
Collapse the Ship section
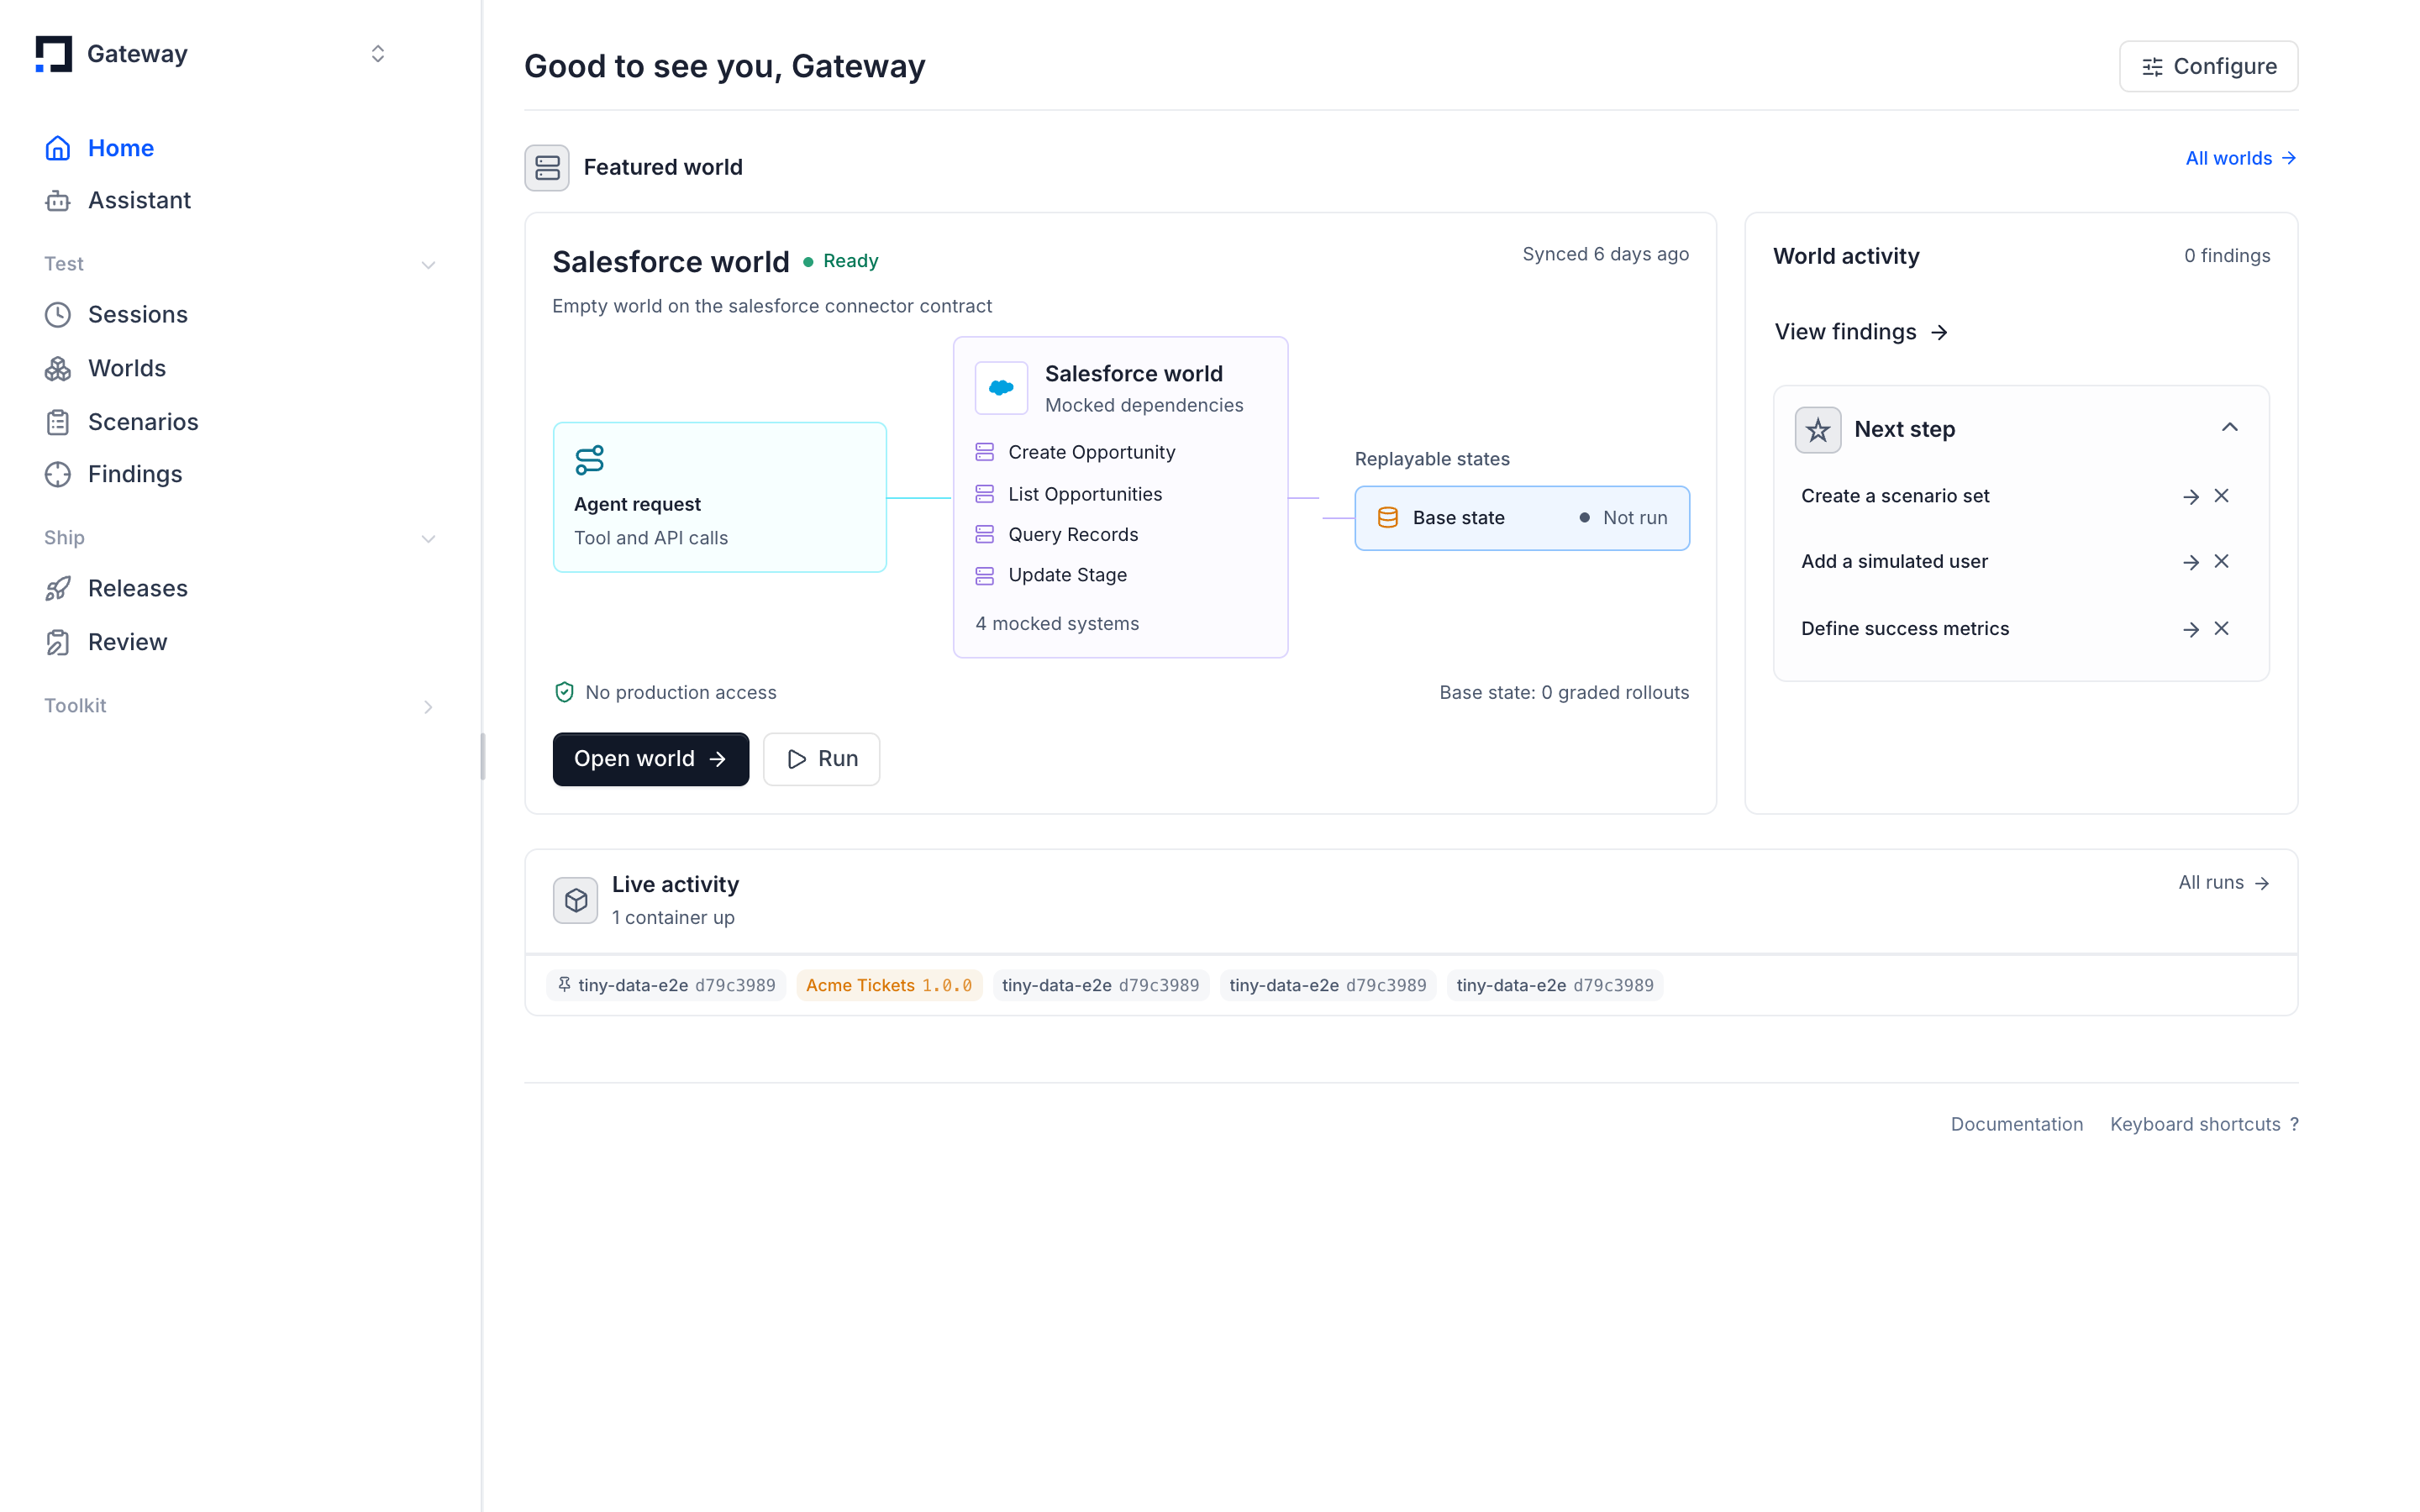[x=428, y=539]
